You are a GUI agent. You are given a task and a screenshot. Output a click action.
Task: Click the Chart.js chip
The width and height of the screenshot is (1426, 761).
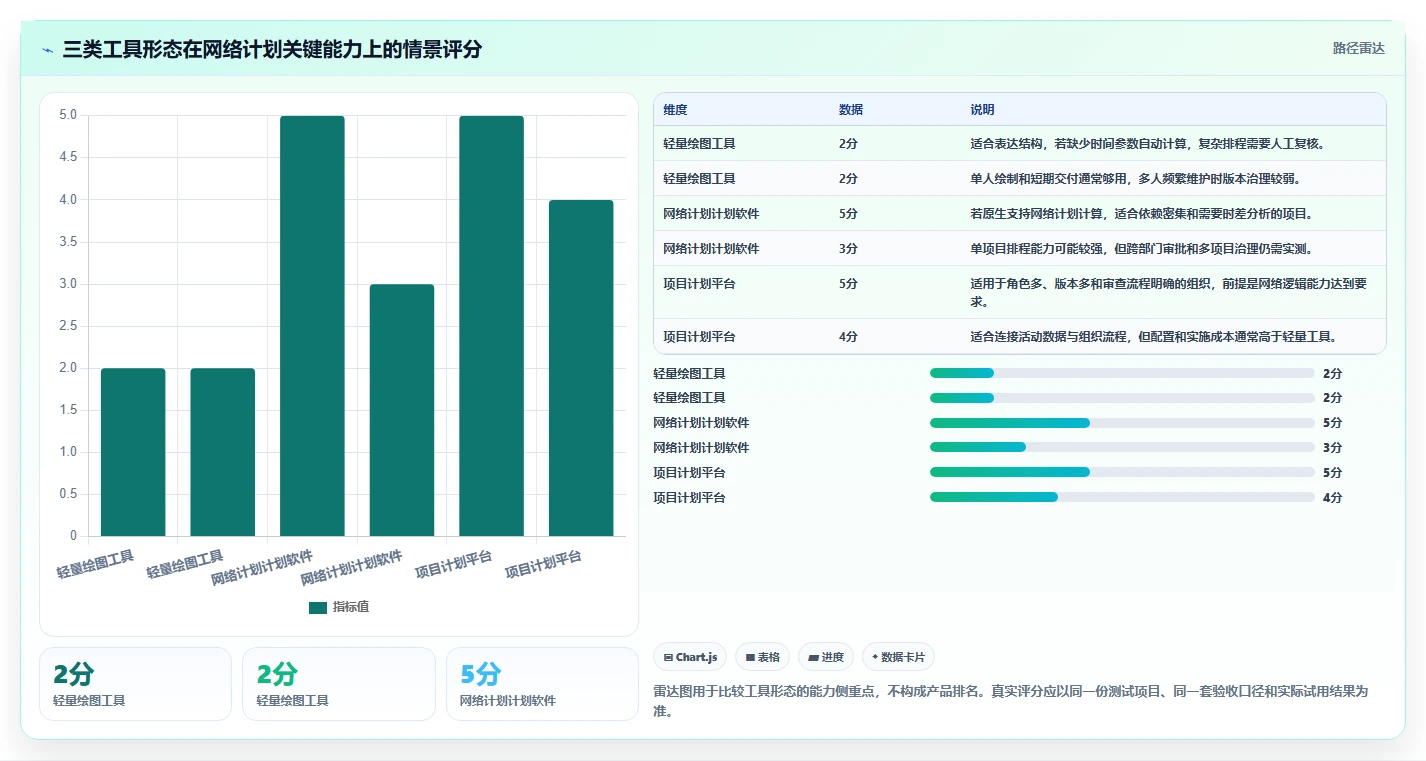[690, 657]
